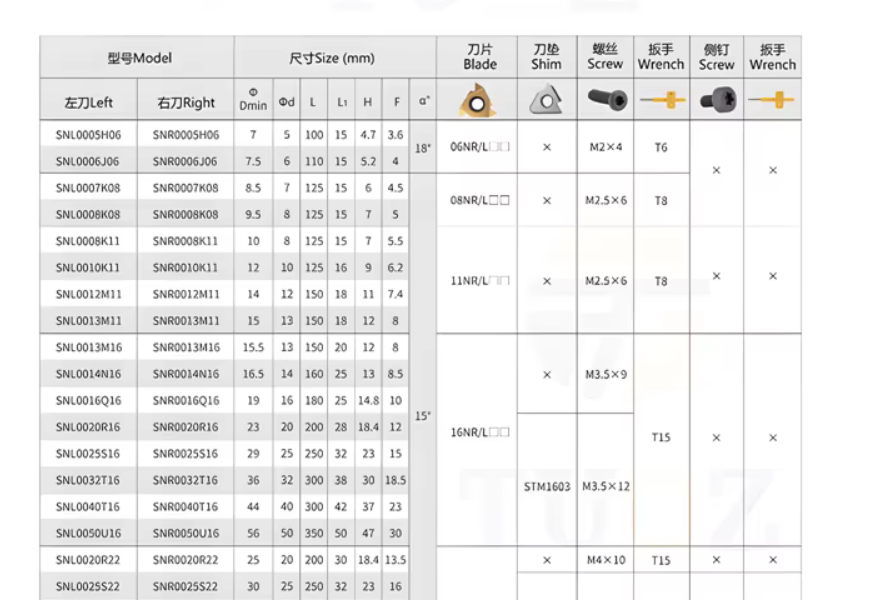Select right model SNR0010K11
The image size is (886, 600).
pos(185,267)
